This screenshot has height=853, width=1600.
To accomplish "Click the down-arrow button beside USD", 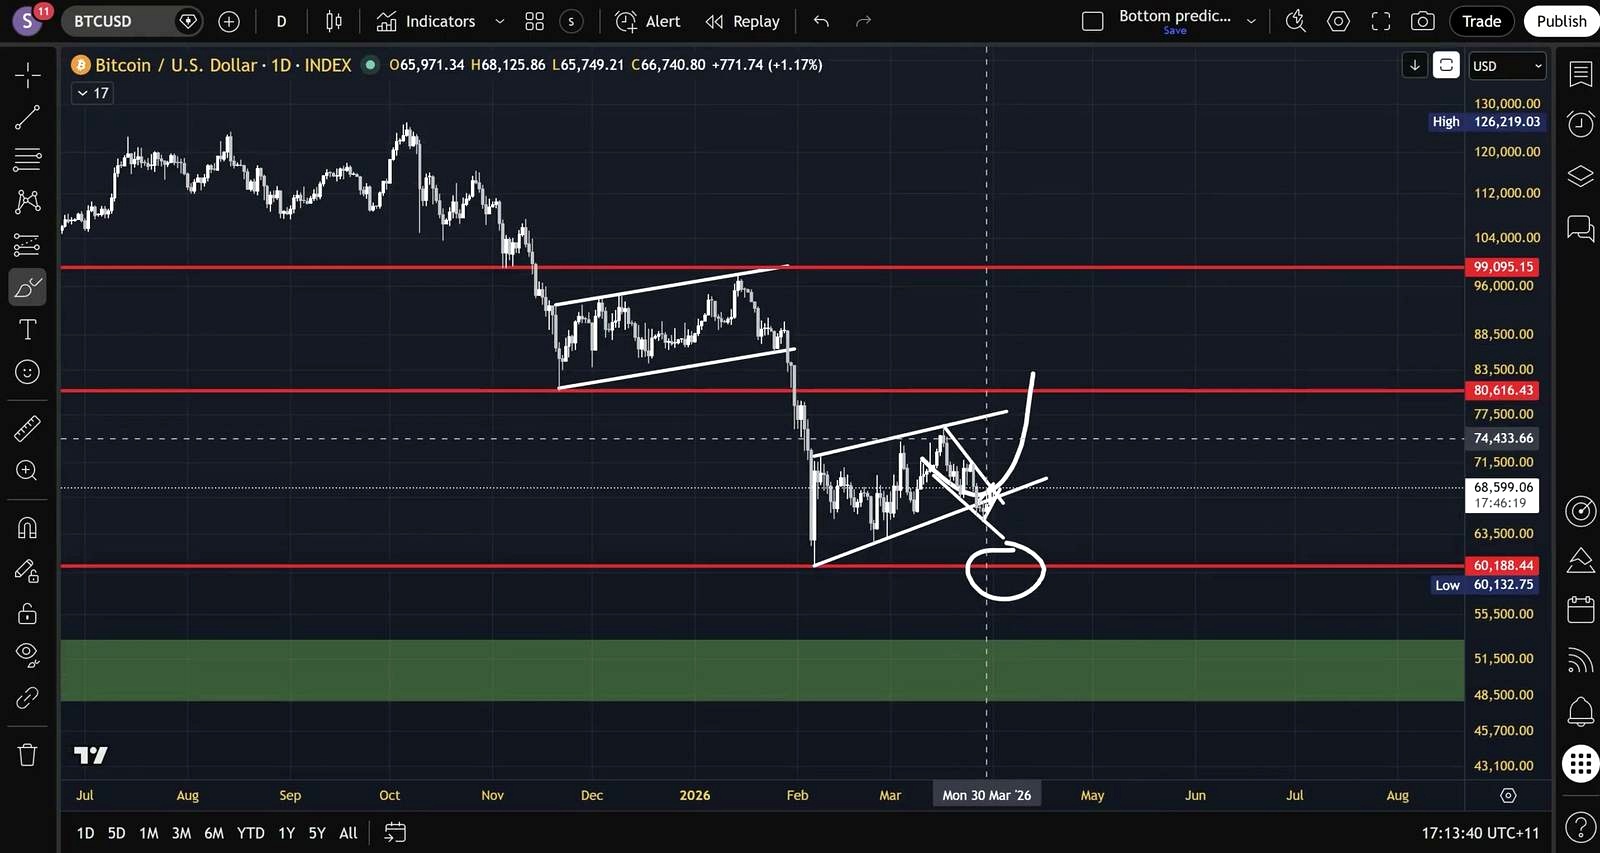I will click(x=1415, y=65).
